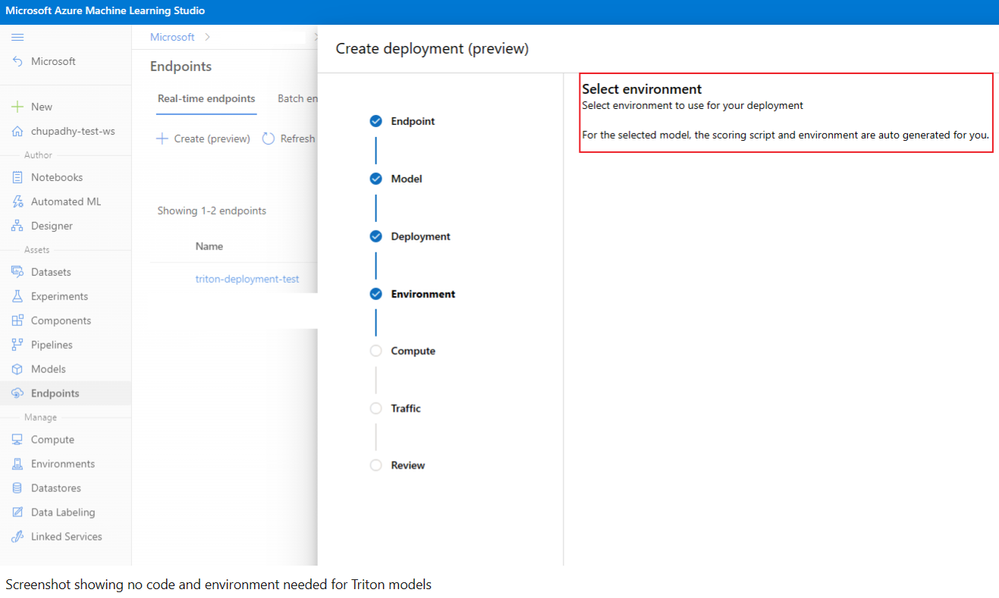Open Experiments in the sidebar

(59, 296)
